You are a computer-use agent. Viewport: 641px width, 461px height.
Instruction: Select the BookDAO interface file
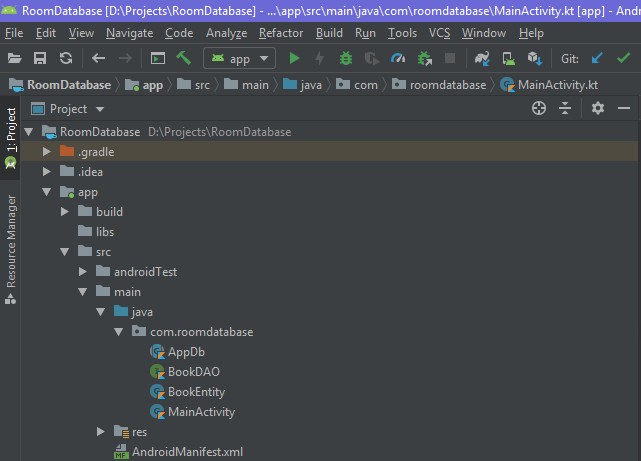185,372
